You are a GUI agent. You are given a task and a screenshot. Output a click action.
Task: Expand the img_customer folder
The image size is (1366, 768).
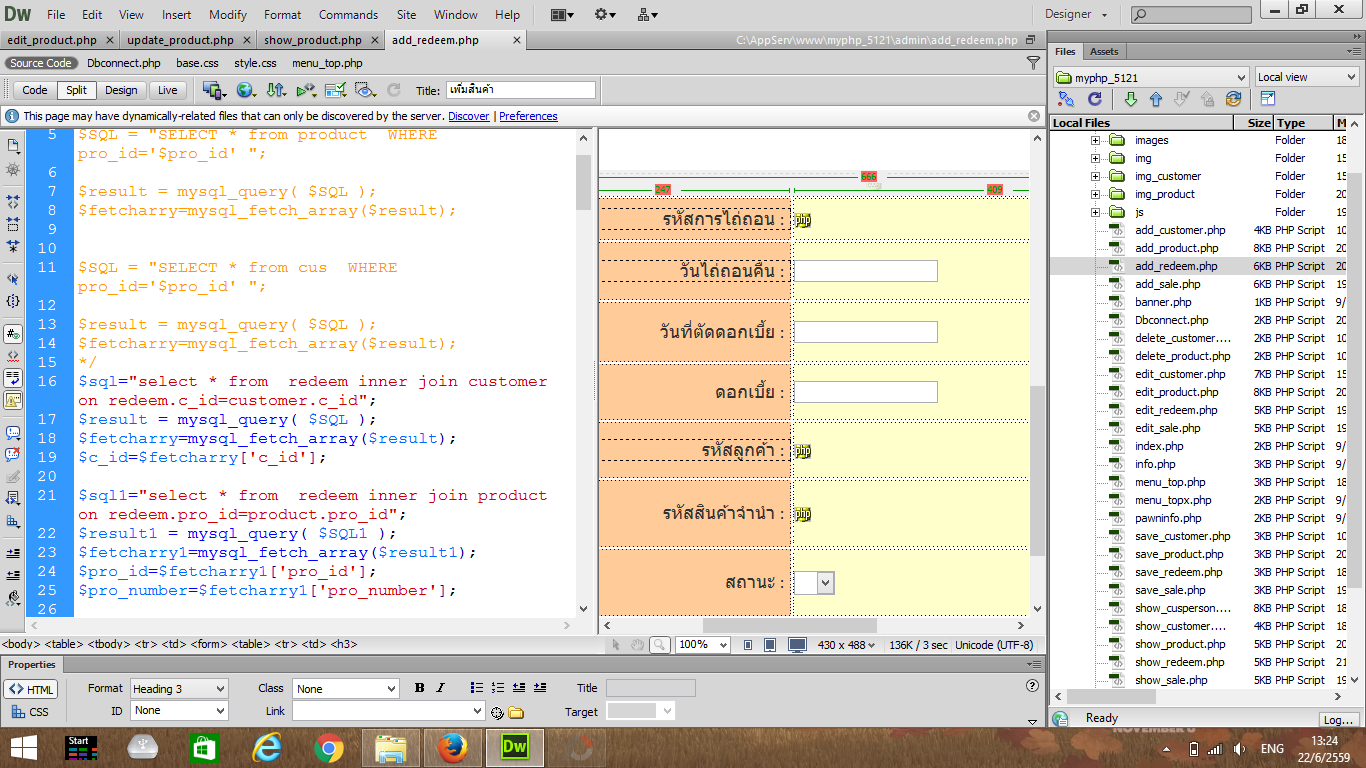1095,176
